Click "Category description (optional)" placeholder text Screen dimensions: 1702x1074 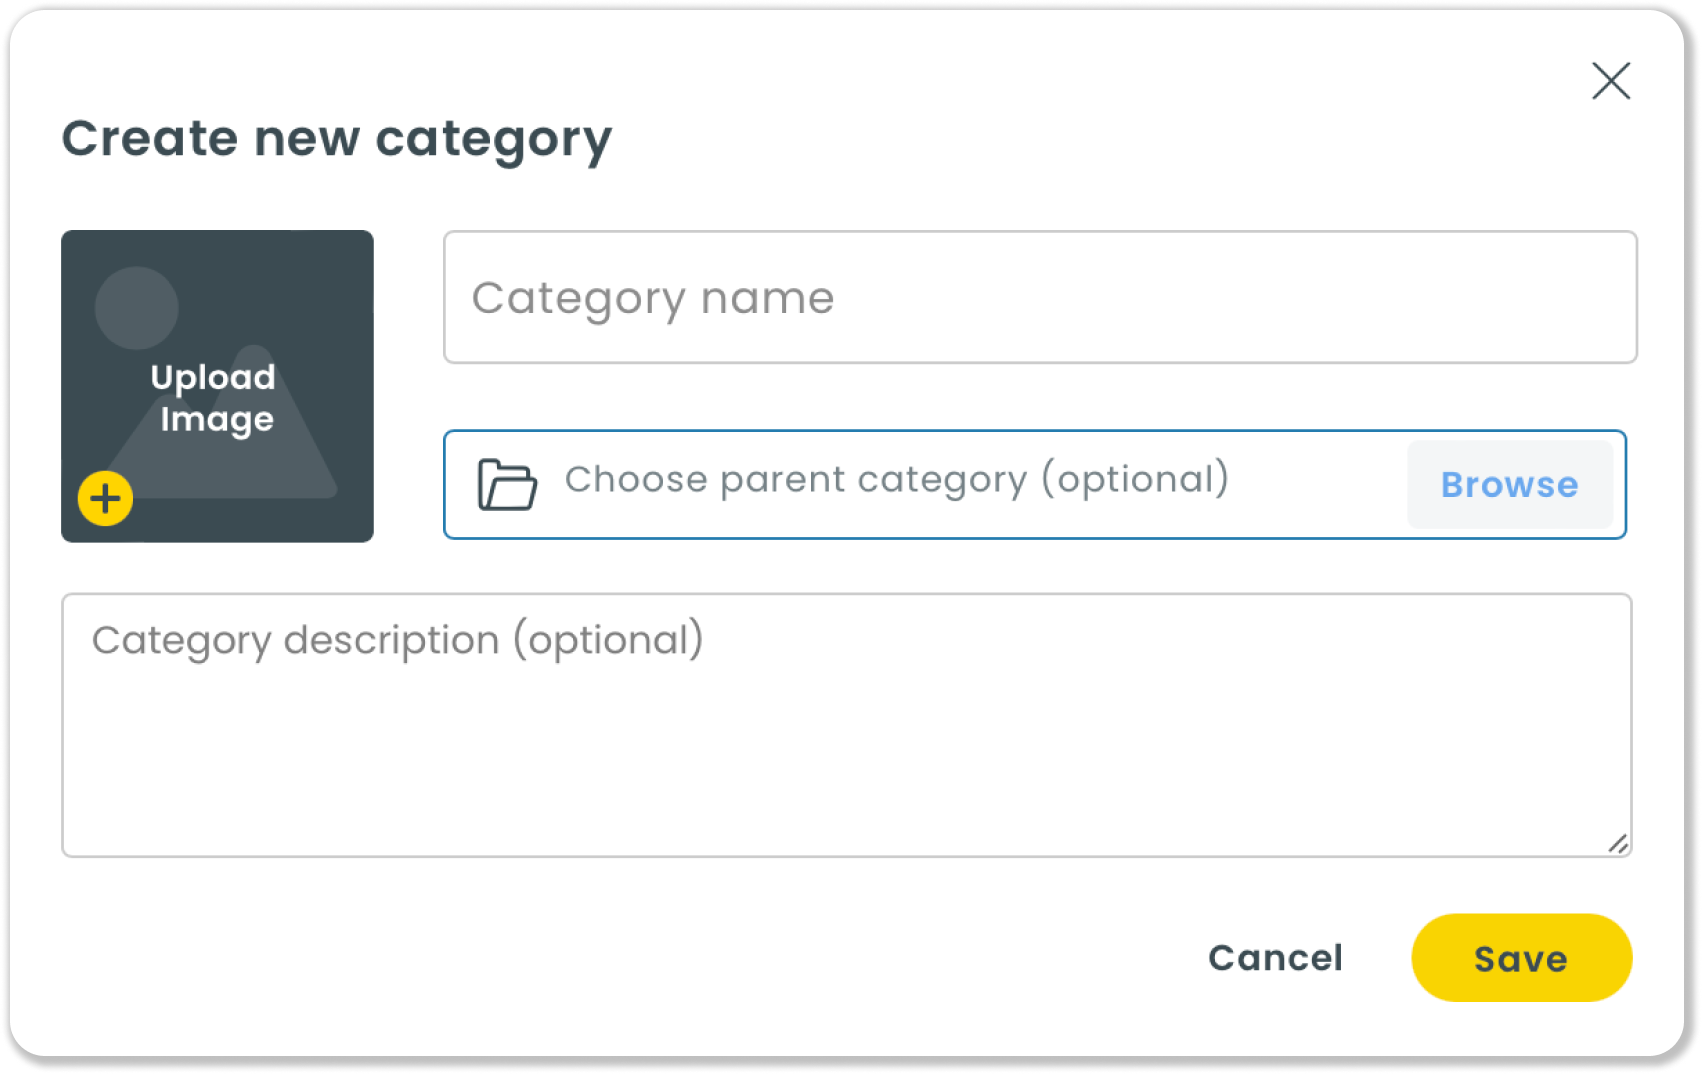(x=398, y=640)
